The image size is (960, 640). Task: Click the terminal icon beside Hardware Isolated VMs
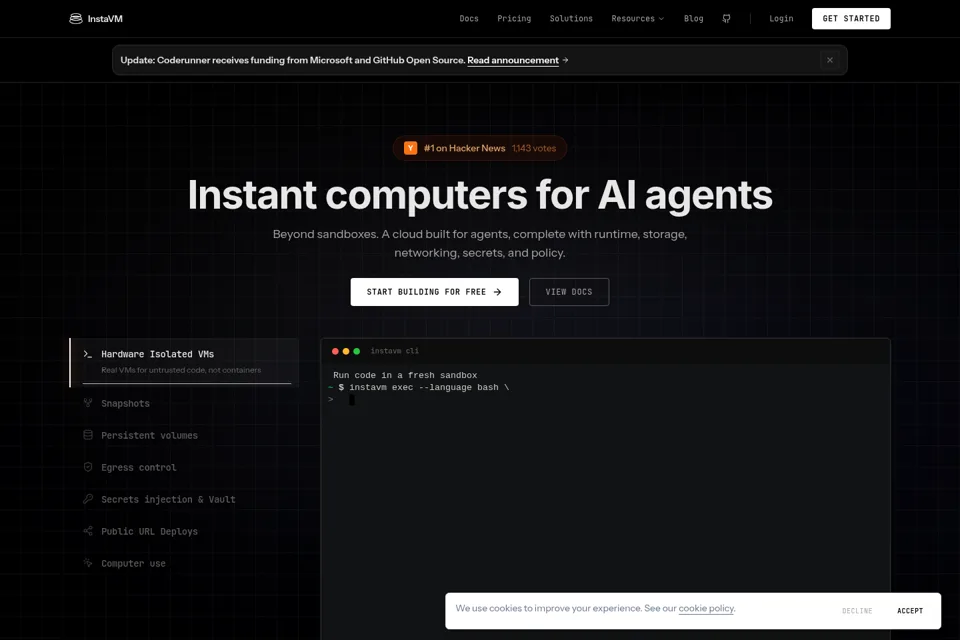point(88,354)
